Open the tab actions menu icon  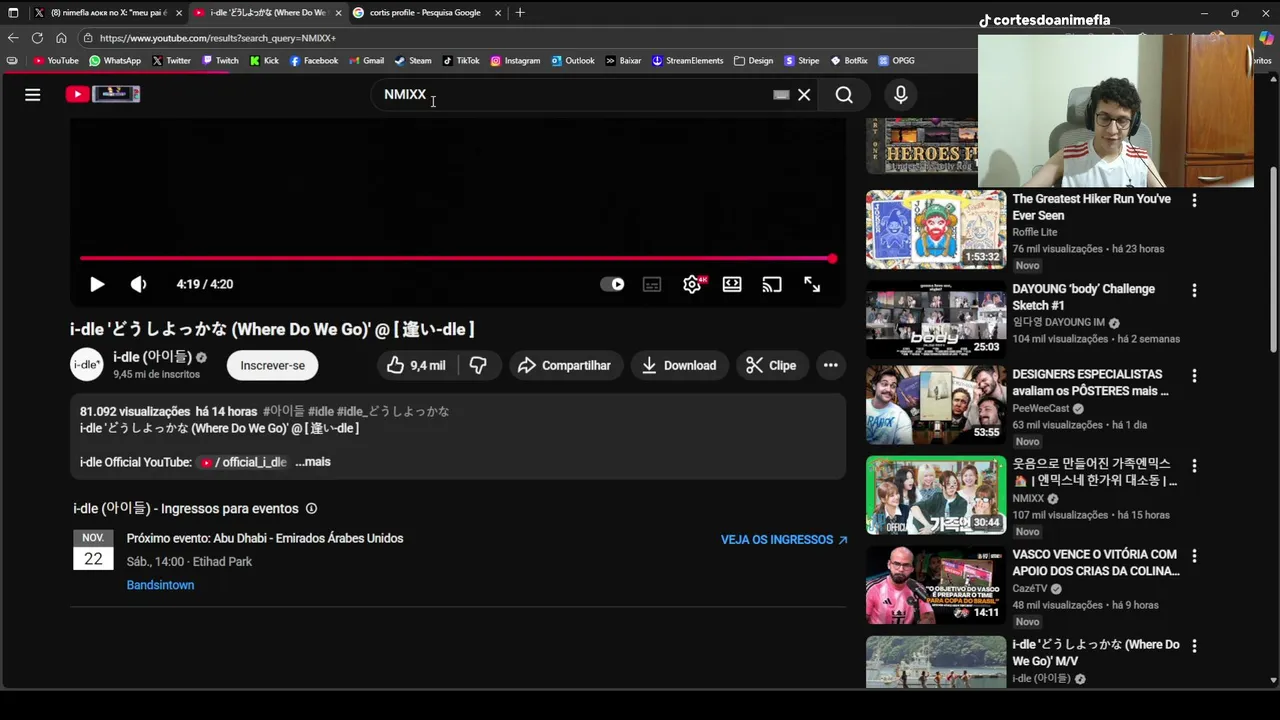(x=13, y=13)
